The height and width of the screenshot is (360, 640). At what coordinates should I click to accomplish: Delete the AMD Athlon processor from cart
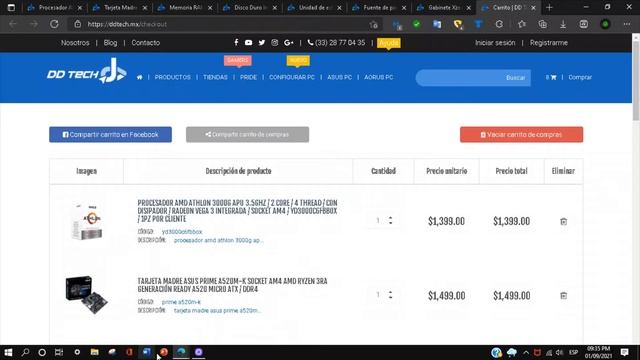tap(564, 221)
